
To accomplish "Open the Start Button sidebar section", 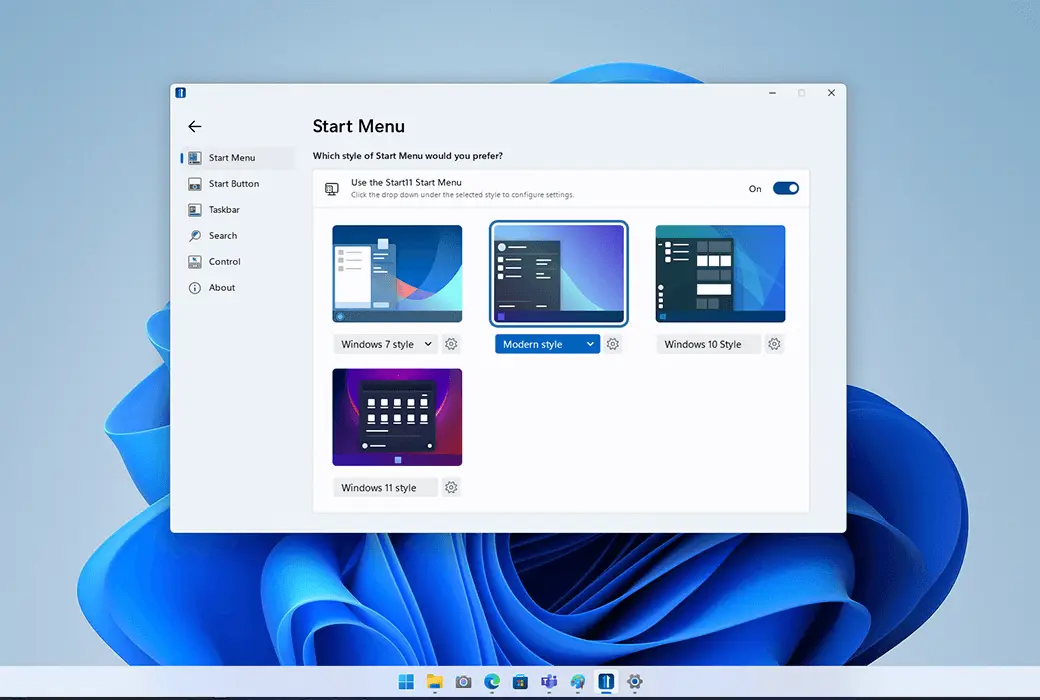I will [x=237, y=184].
